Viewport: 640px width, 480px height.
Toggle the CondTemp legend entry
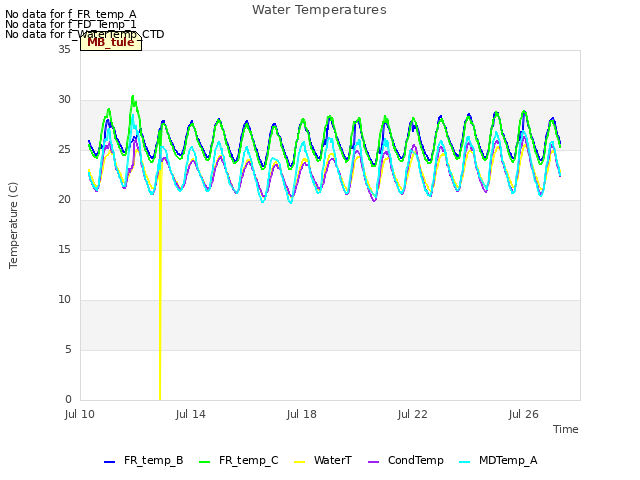(x=406, y=460)
